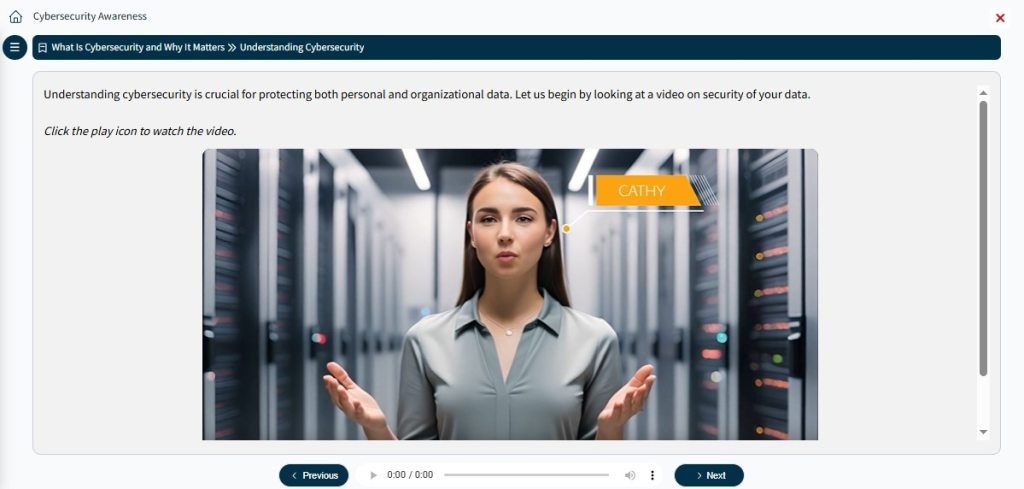This screenshot has height=489, width=1024.
Task: Select the 'Understanding Cybersecurity' breadcrumb
Action: coord(302,48)
